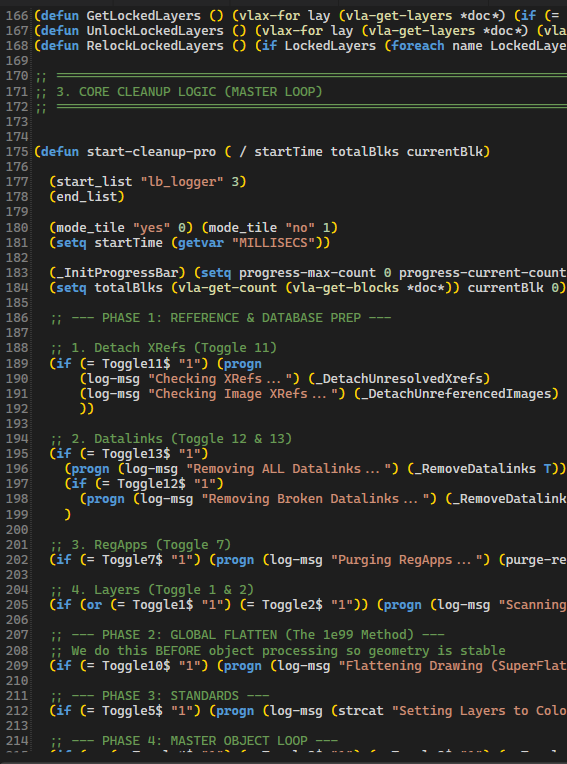This screenshot has height=764, width=567.
Task: Click line number 200 in the gutter
Action: click(17, 529)
